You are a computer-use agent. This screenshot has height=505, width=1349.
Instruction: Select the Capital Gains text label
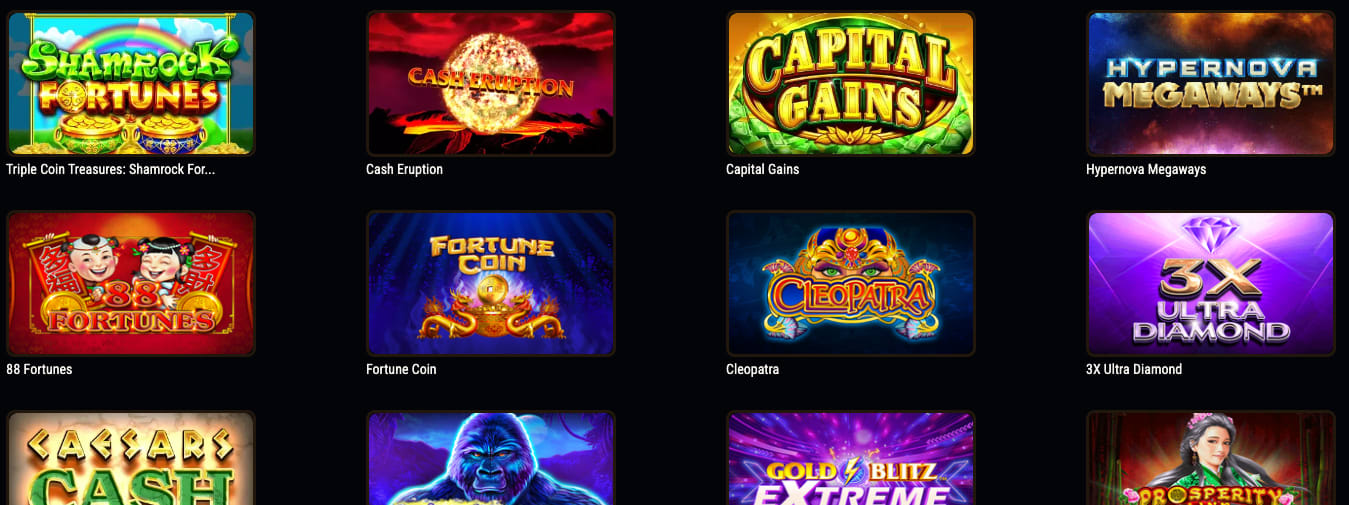point(763,170)
